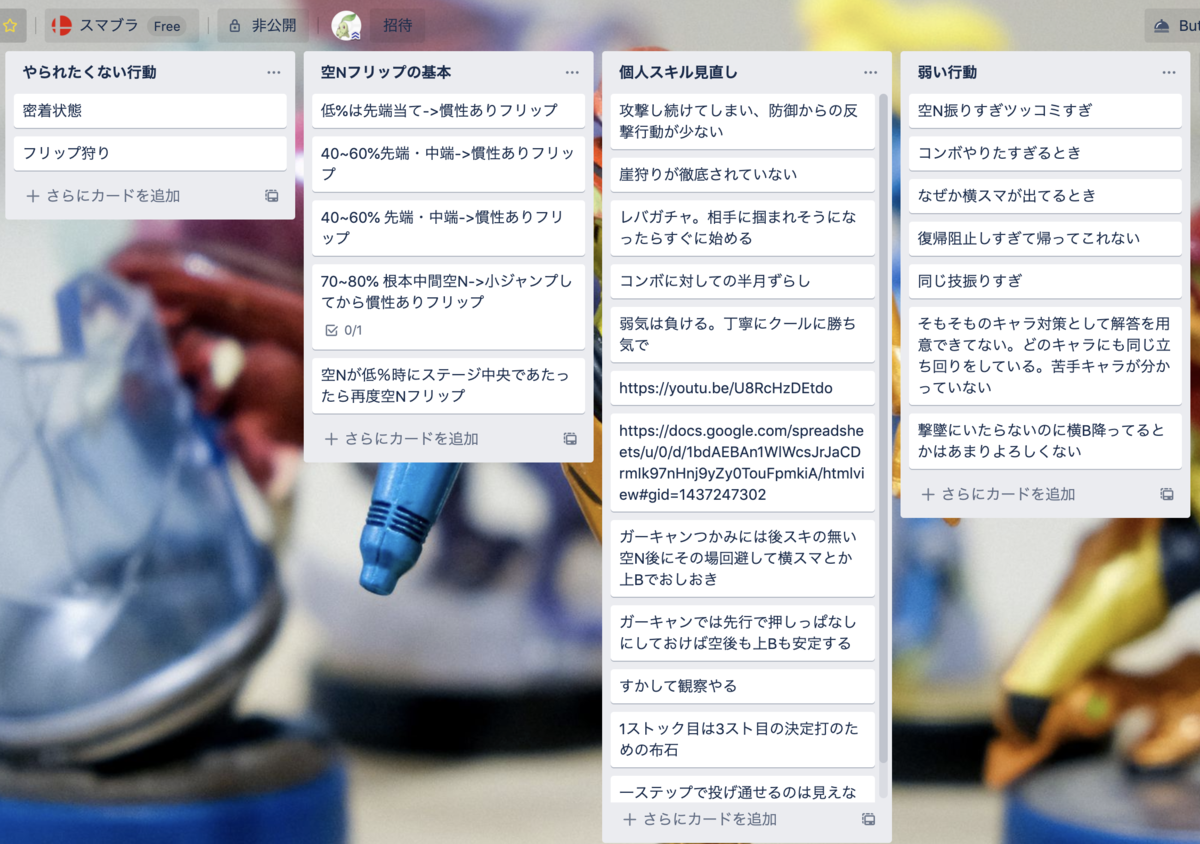1200x844 pixels.
Task: Click the 招待 invite button
Action: point(398,25)
